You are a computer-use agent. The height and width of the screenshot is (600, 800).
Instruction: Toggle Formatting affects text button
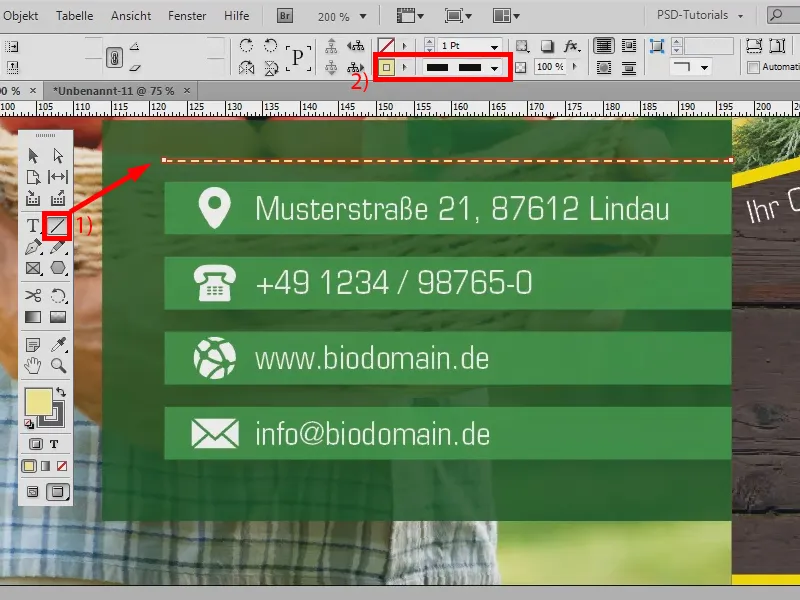point(54,444)
